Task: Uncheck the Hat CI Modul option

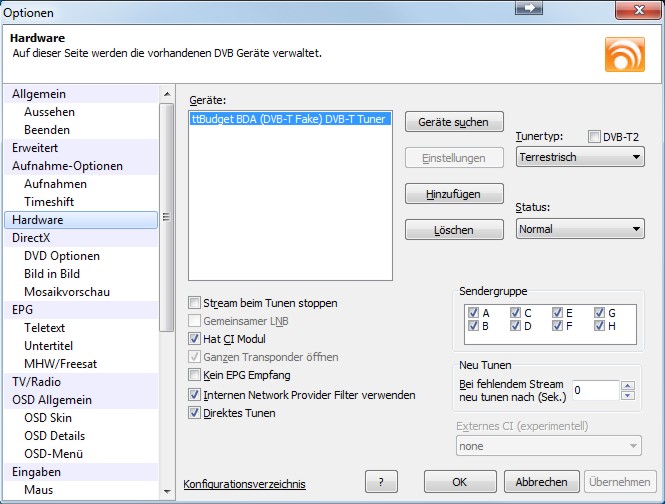Action: click(x=194, y=339)
